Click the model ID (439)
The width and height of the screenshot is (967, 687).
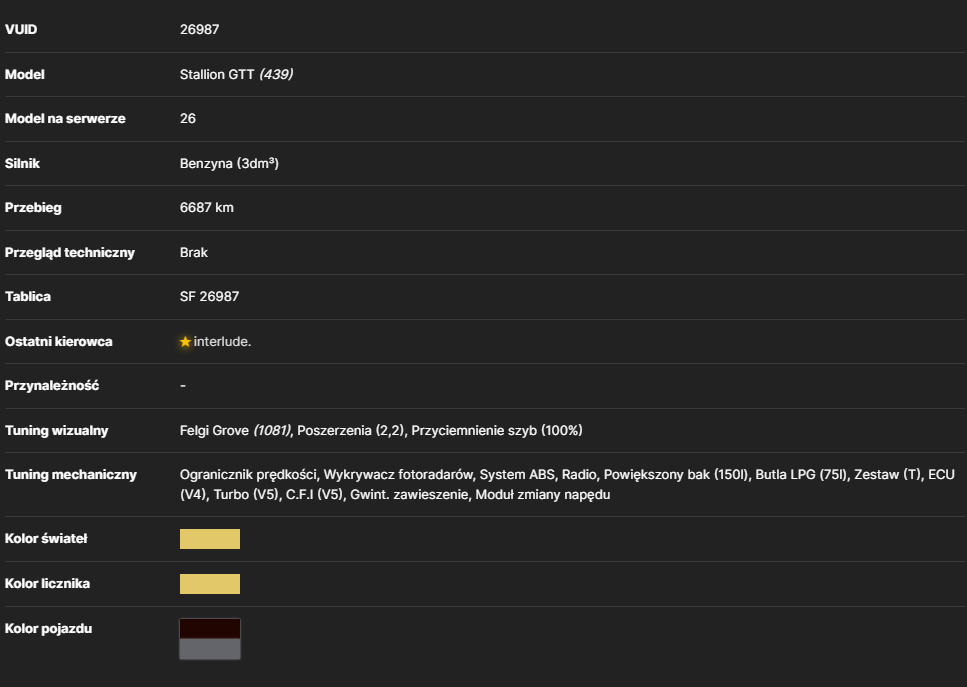276,75
